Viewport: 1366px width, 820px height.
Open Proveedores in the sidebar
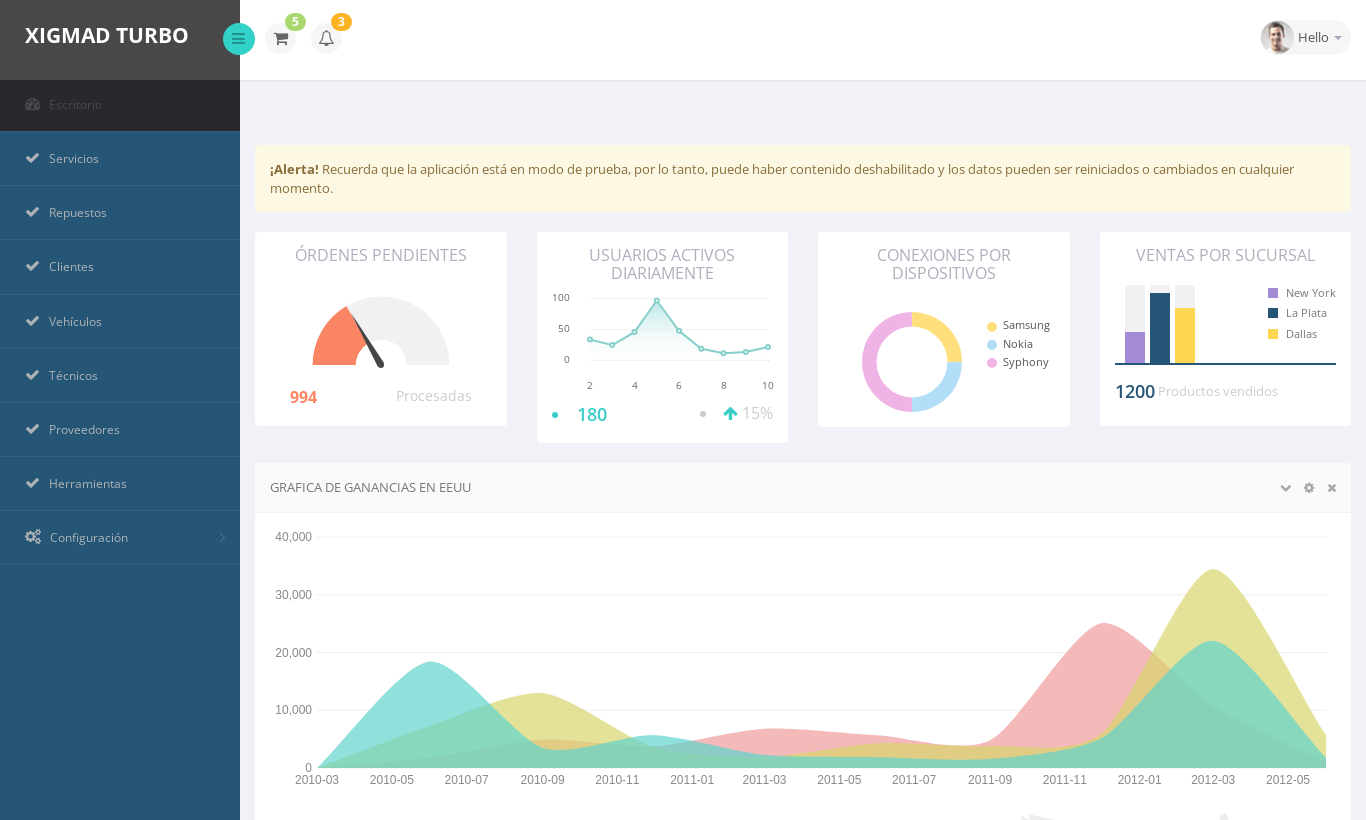120,430
